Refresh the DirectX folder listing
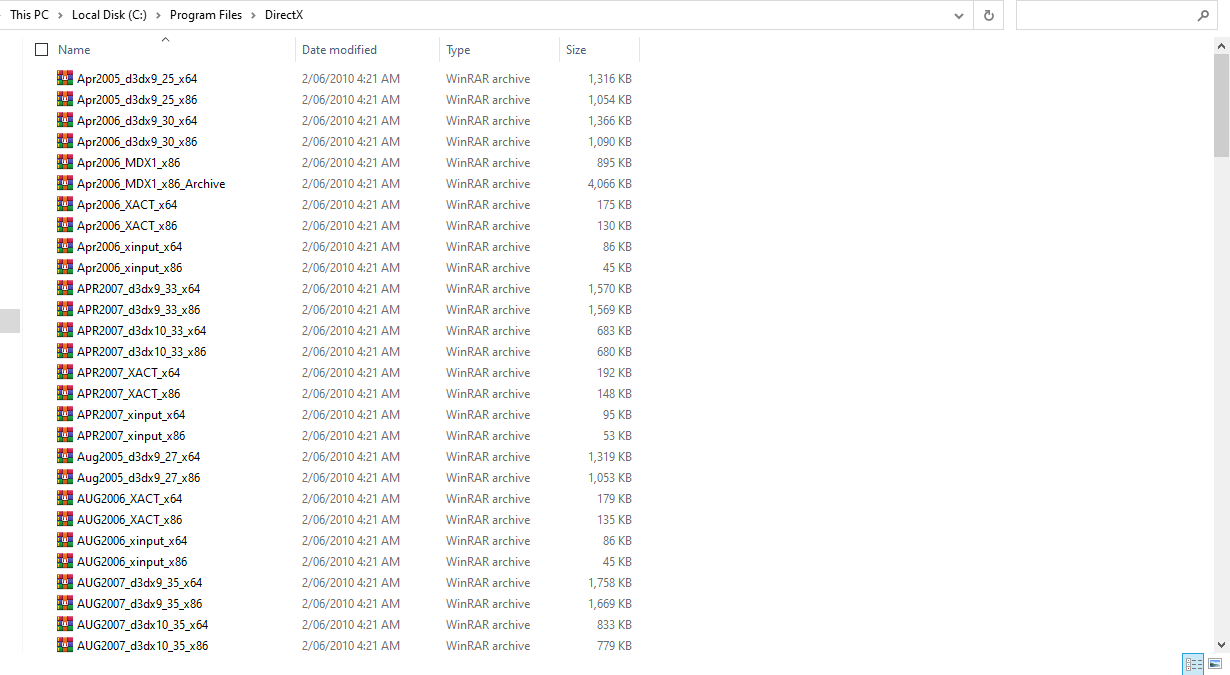 (989, 15)
